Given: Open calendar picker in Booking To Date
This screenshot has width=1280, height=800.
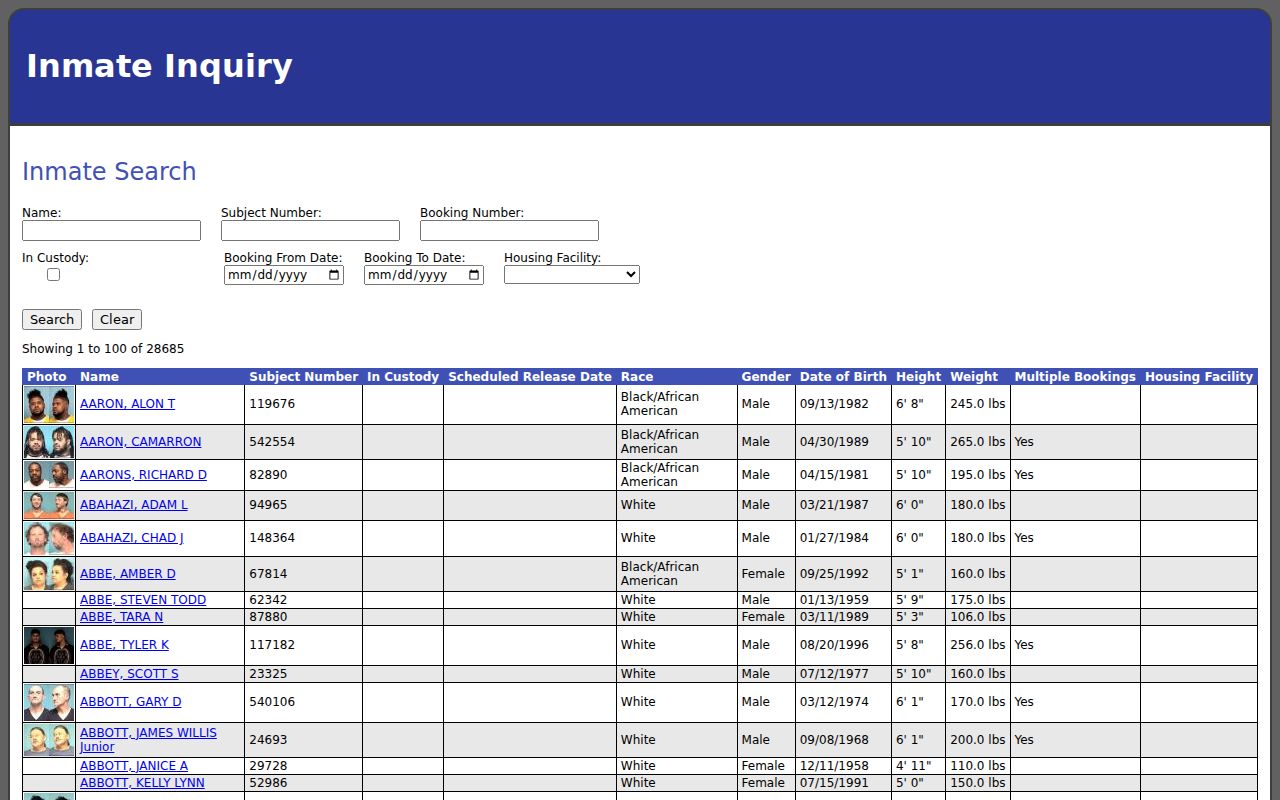Looking at the screenshot, I should pos(474,275).
